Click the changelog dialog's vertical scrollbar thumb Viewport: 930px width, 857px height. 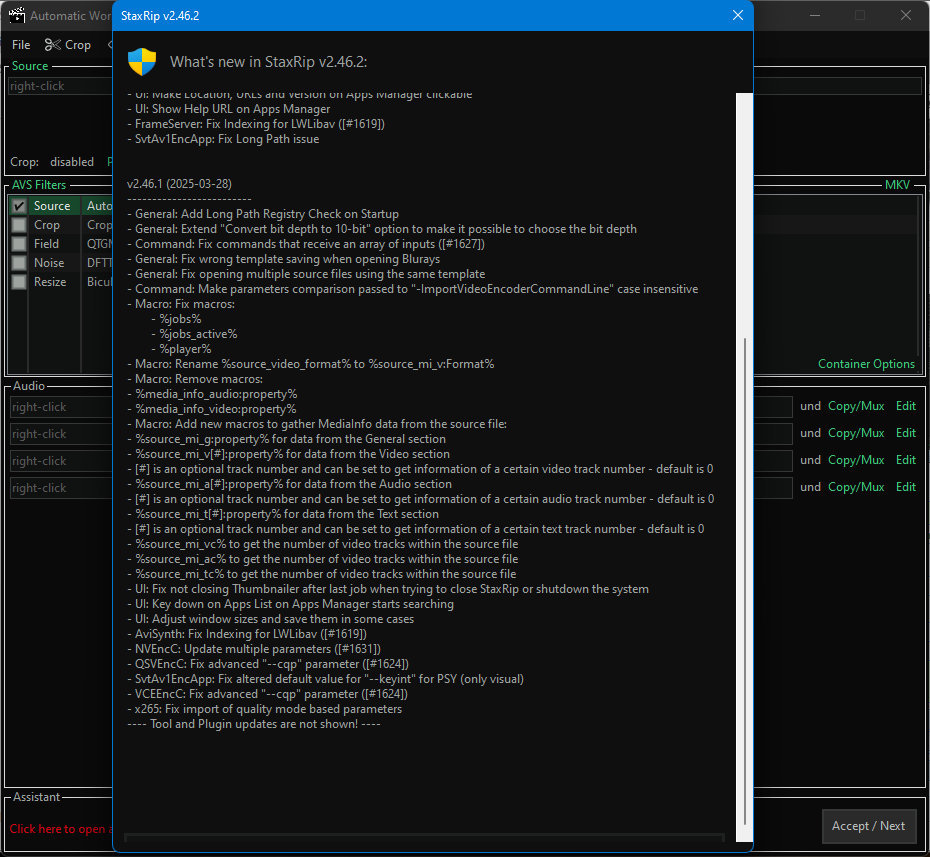[x=744, y=581]
